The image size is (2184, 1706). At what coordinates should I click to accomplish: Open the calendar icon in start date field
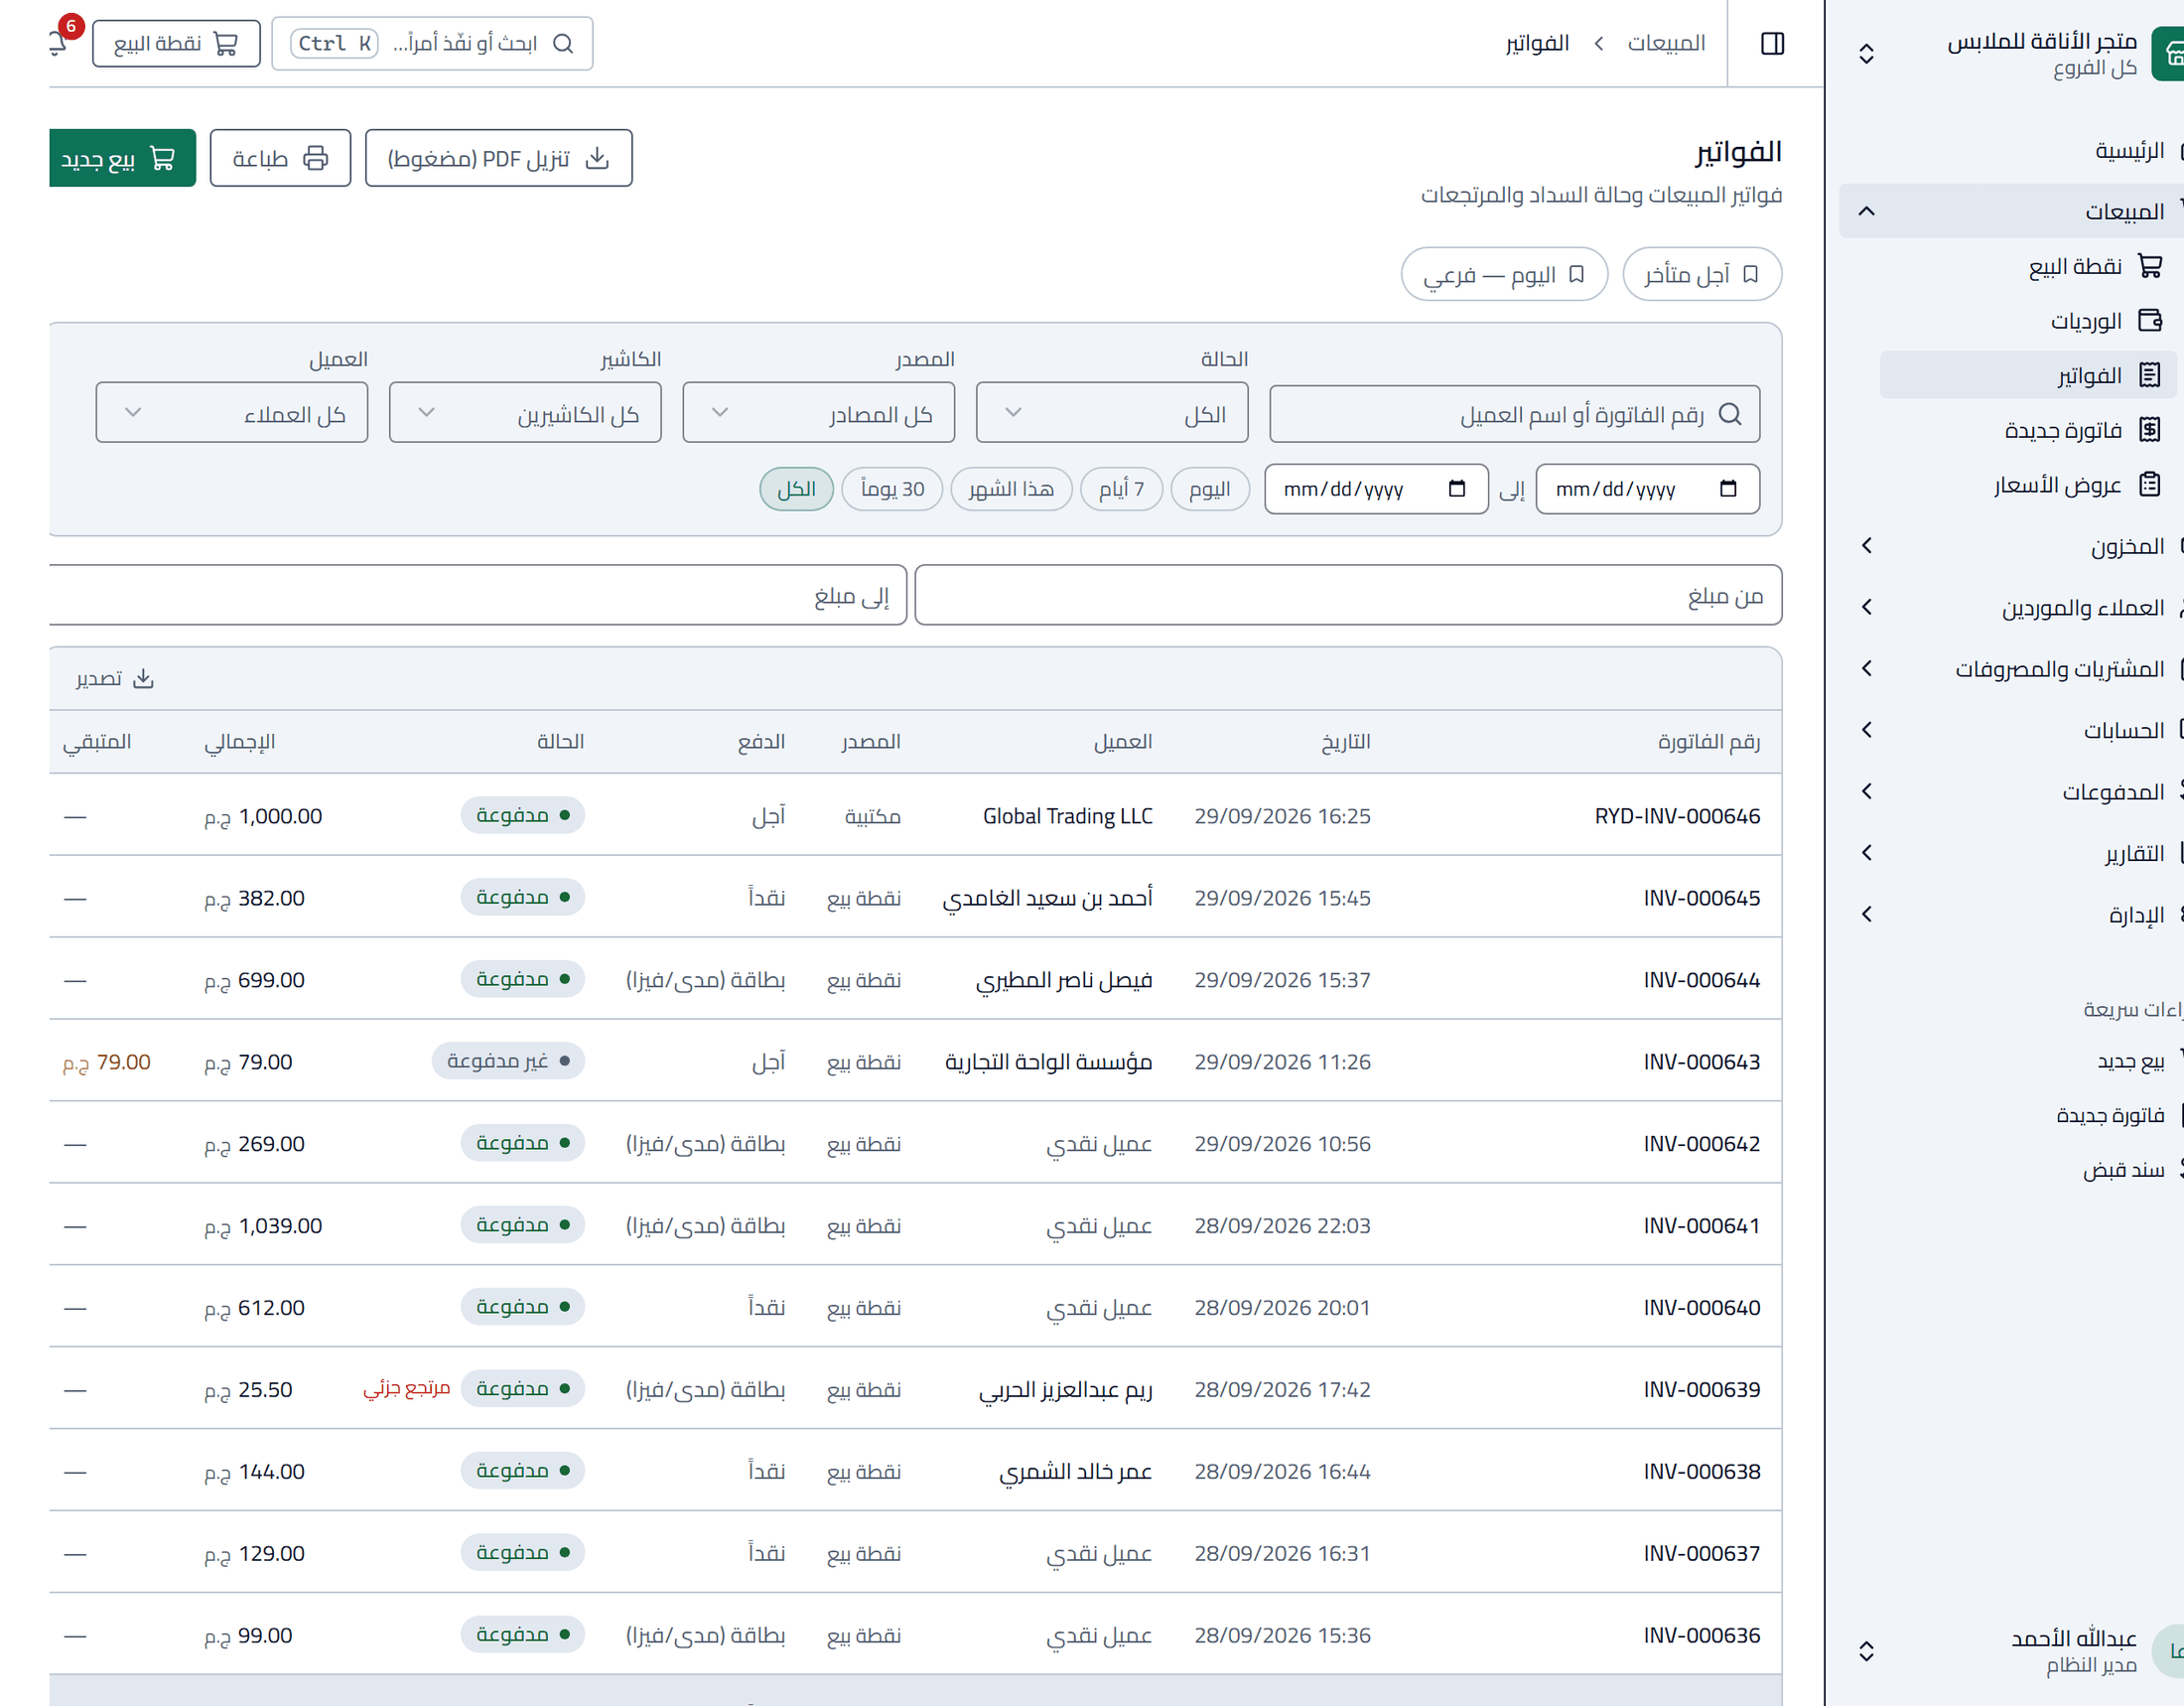tap(1728, 489)
